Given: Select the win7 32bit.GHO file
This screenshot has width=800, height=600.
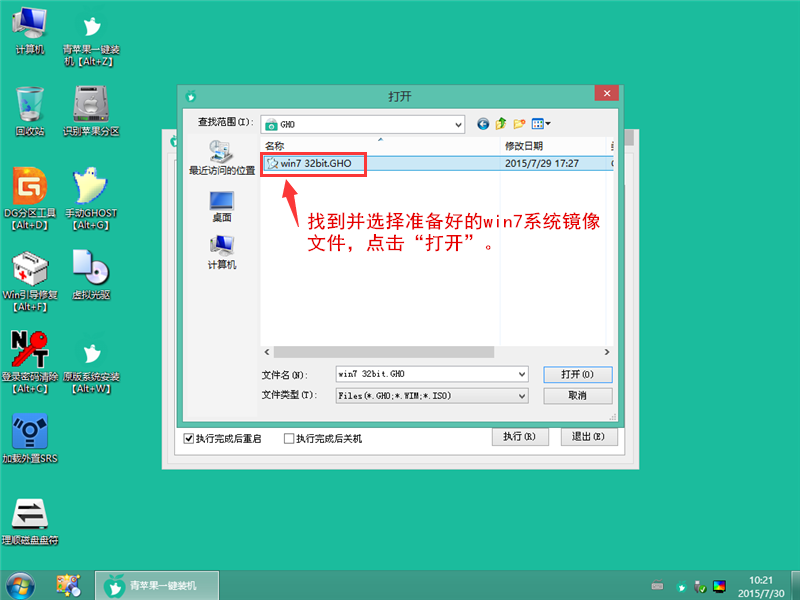Looking at the screenshot, I should pyautogui.click(x=312, y=164).
